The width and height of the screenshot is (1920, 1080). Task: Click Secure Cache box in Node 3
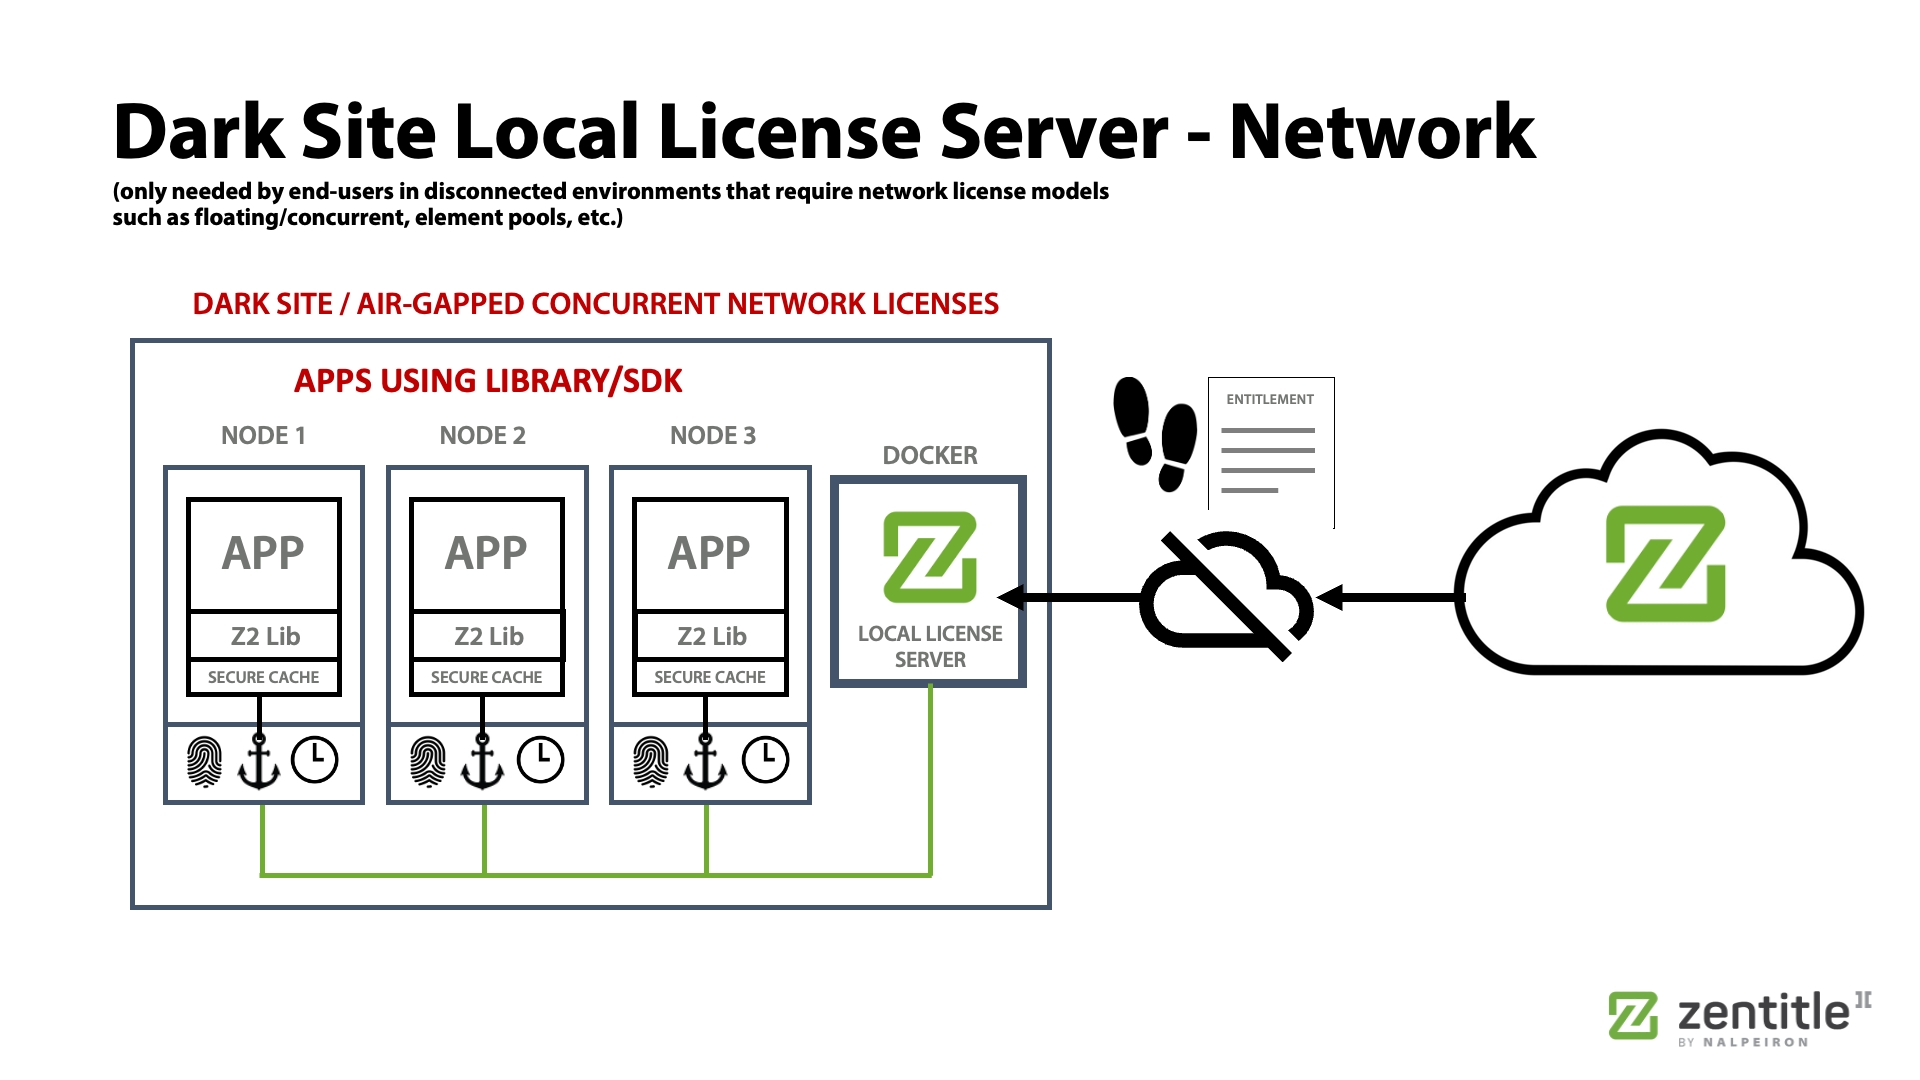coord(710,677)
